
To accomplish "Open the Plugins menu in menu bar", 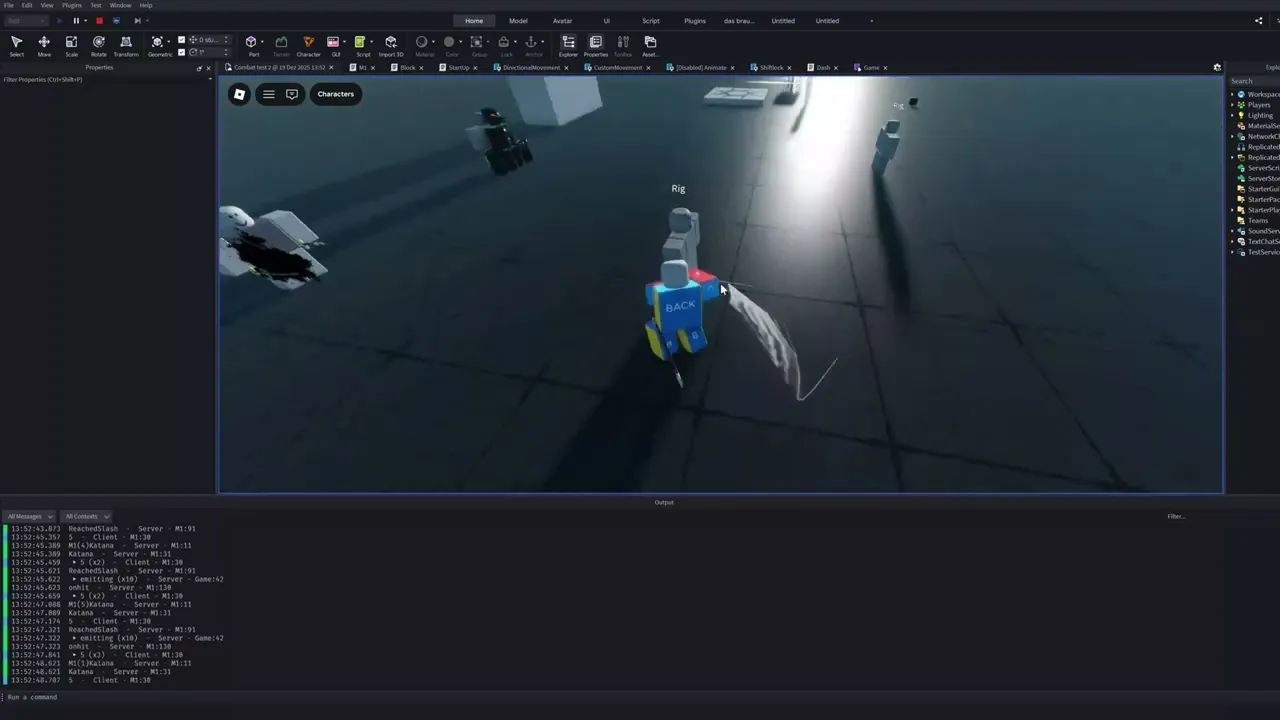I will 72,5.
